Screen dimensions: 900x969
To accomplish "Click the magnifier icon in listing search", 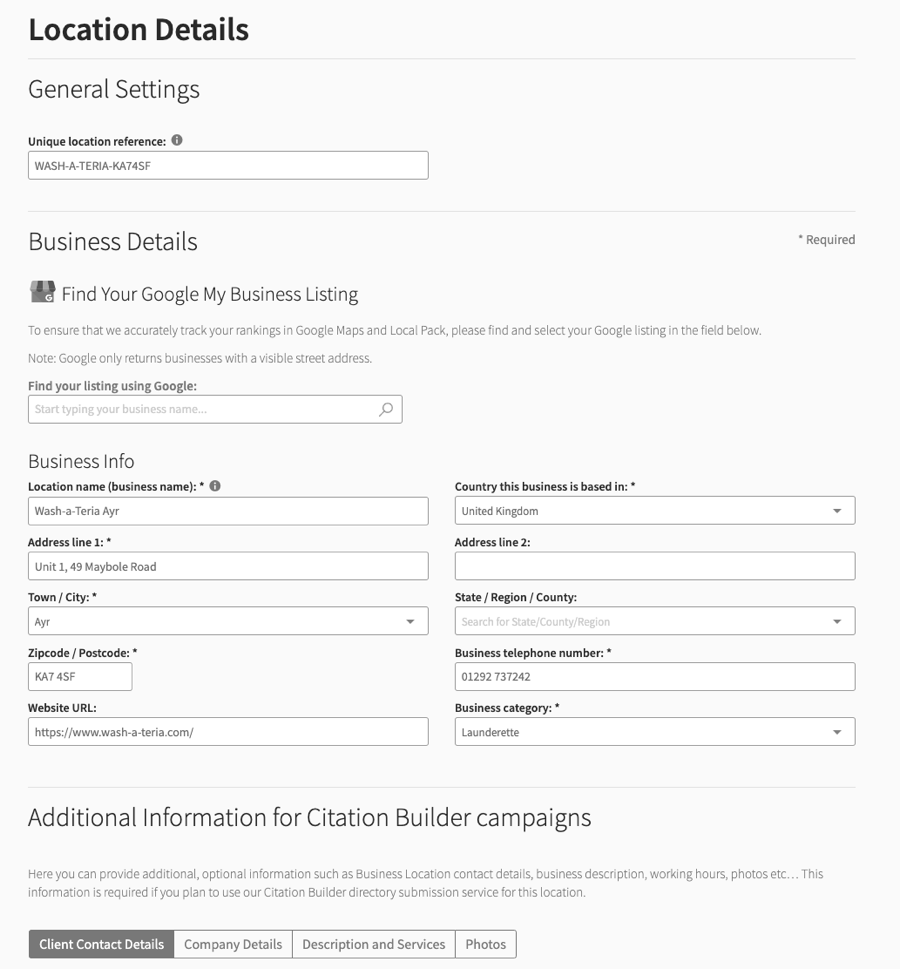I will 386,409.
